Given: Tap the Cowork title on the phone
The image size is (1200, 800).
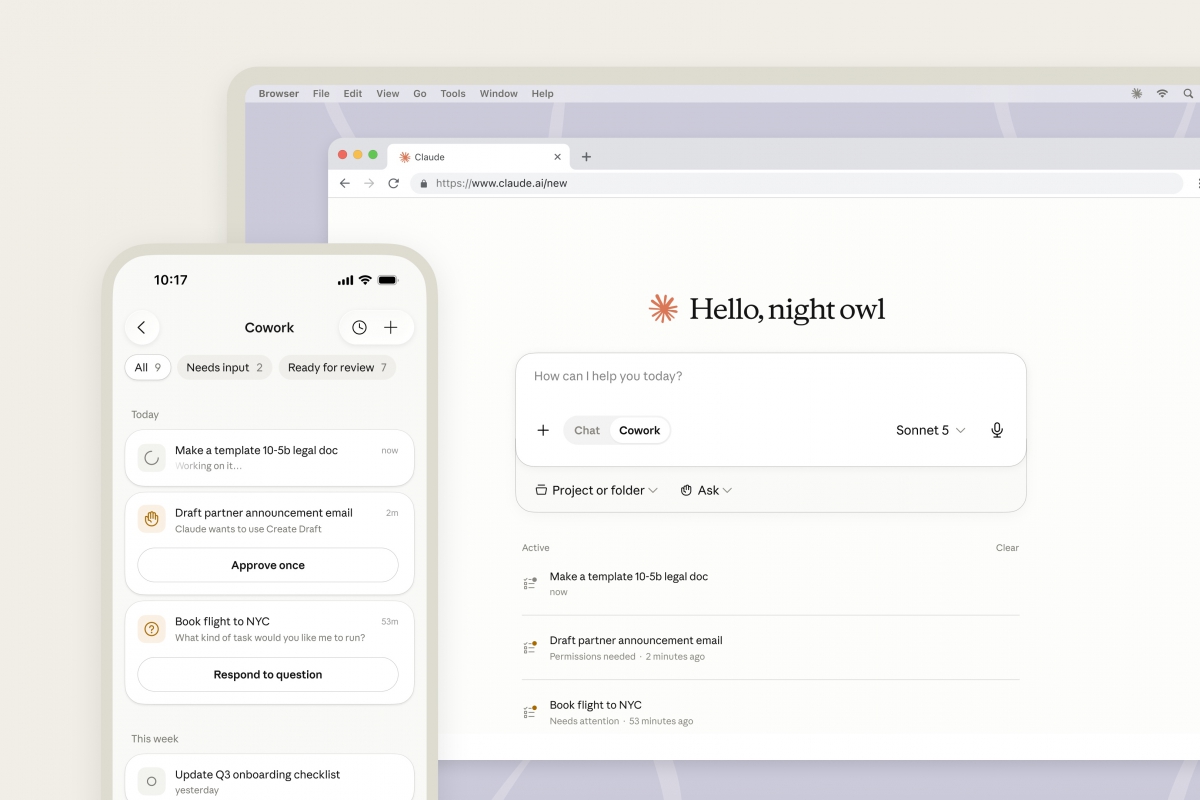Looking at the screenshot, I should pyautogui.click(x=269, y=327).
